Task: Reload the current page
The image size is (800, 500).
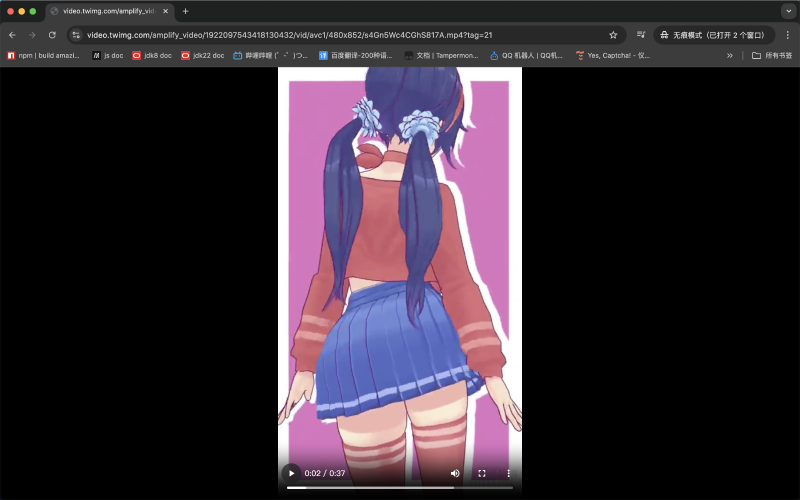Action: [52, 35]
